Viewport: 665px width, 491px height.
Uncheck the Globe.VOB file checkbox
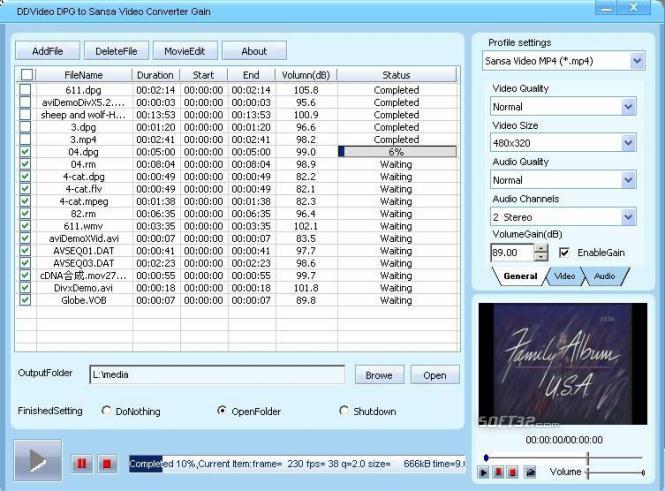pos(25,300)
